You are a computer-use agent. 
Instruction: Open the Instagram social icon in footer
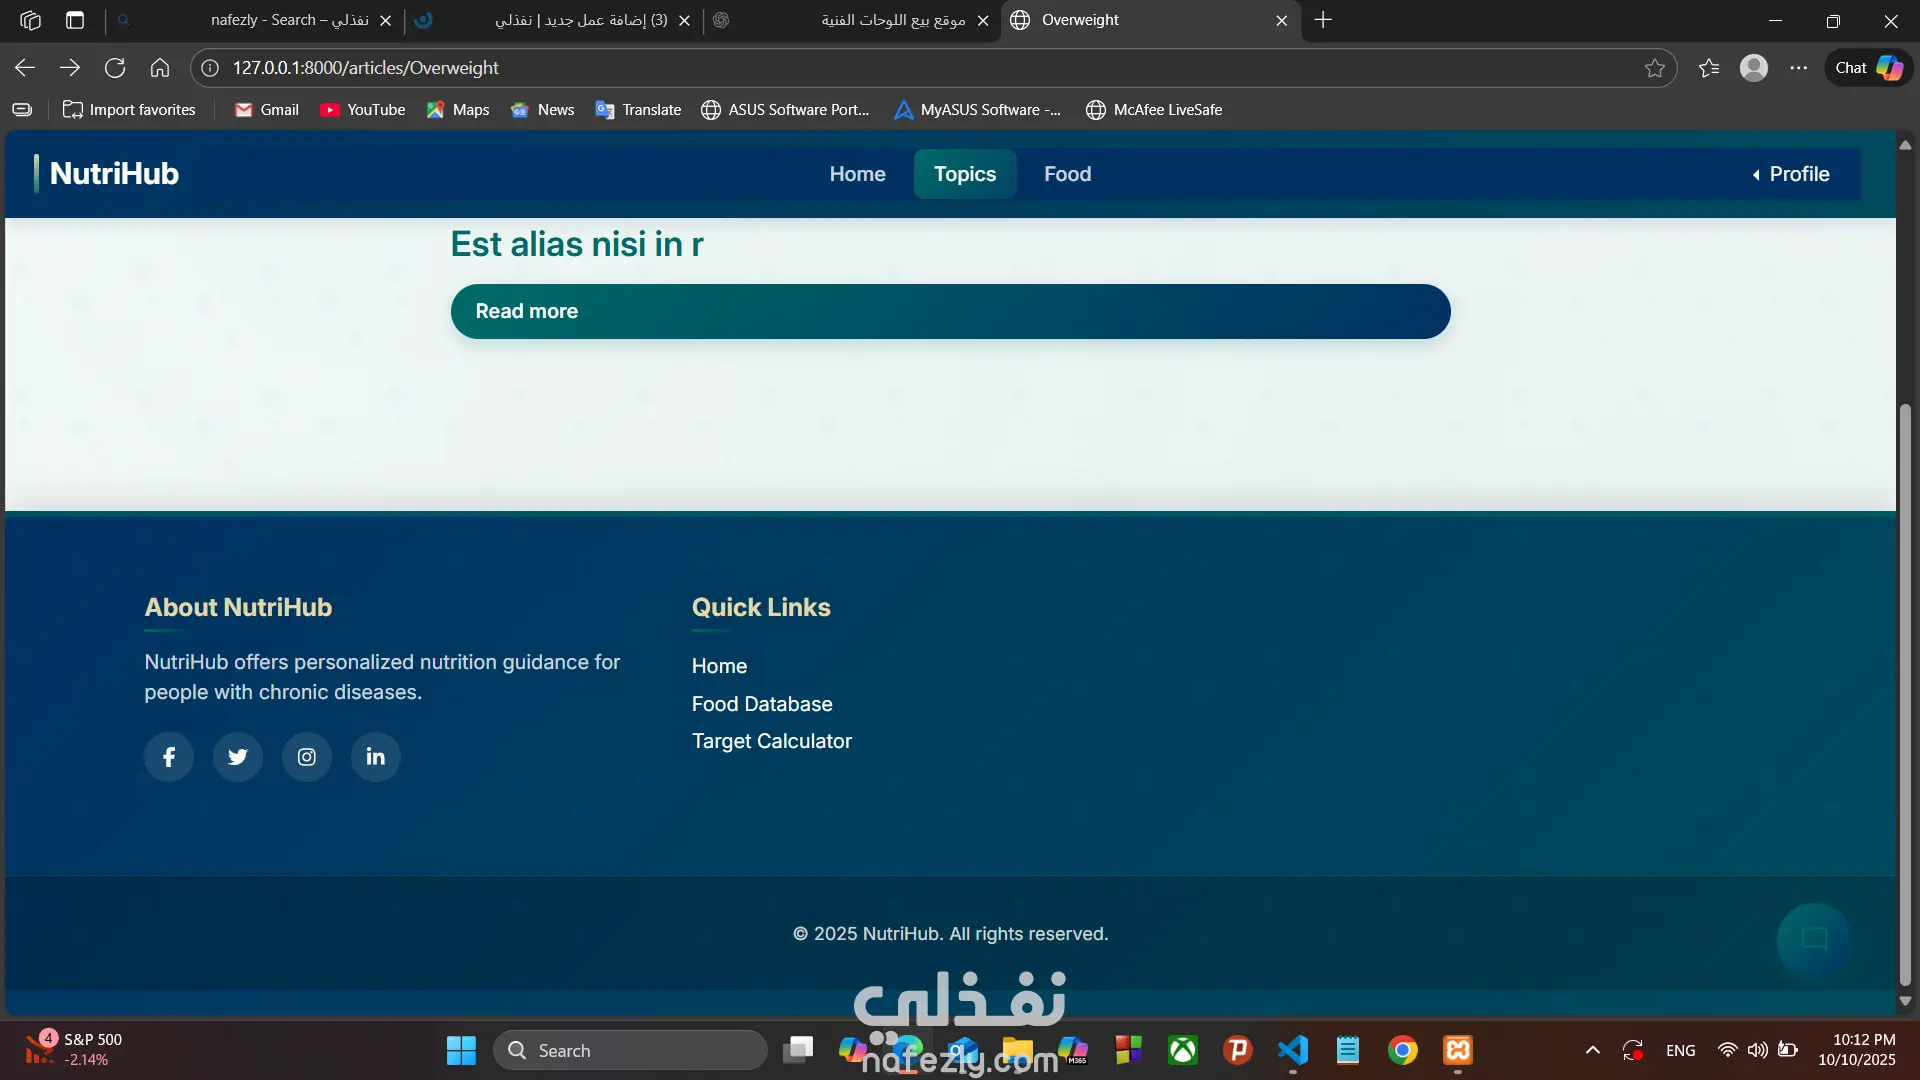307,757
